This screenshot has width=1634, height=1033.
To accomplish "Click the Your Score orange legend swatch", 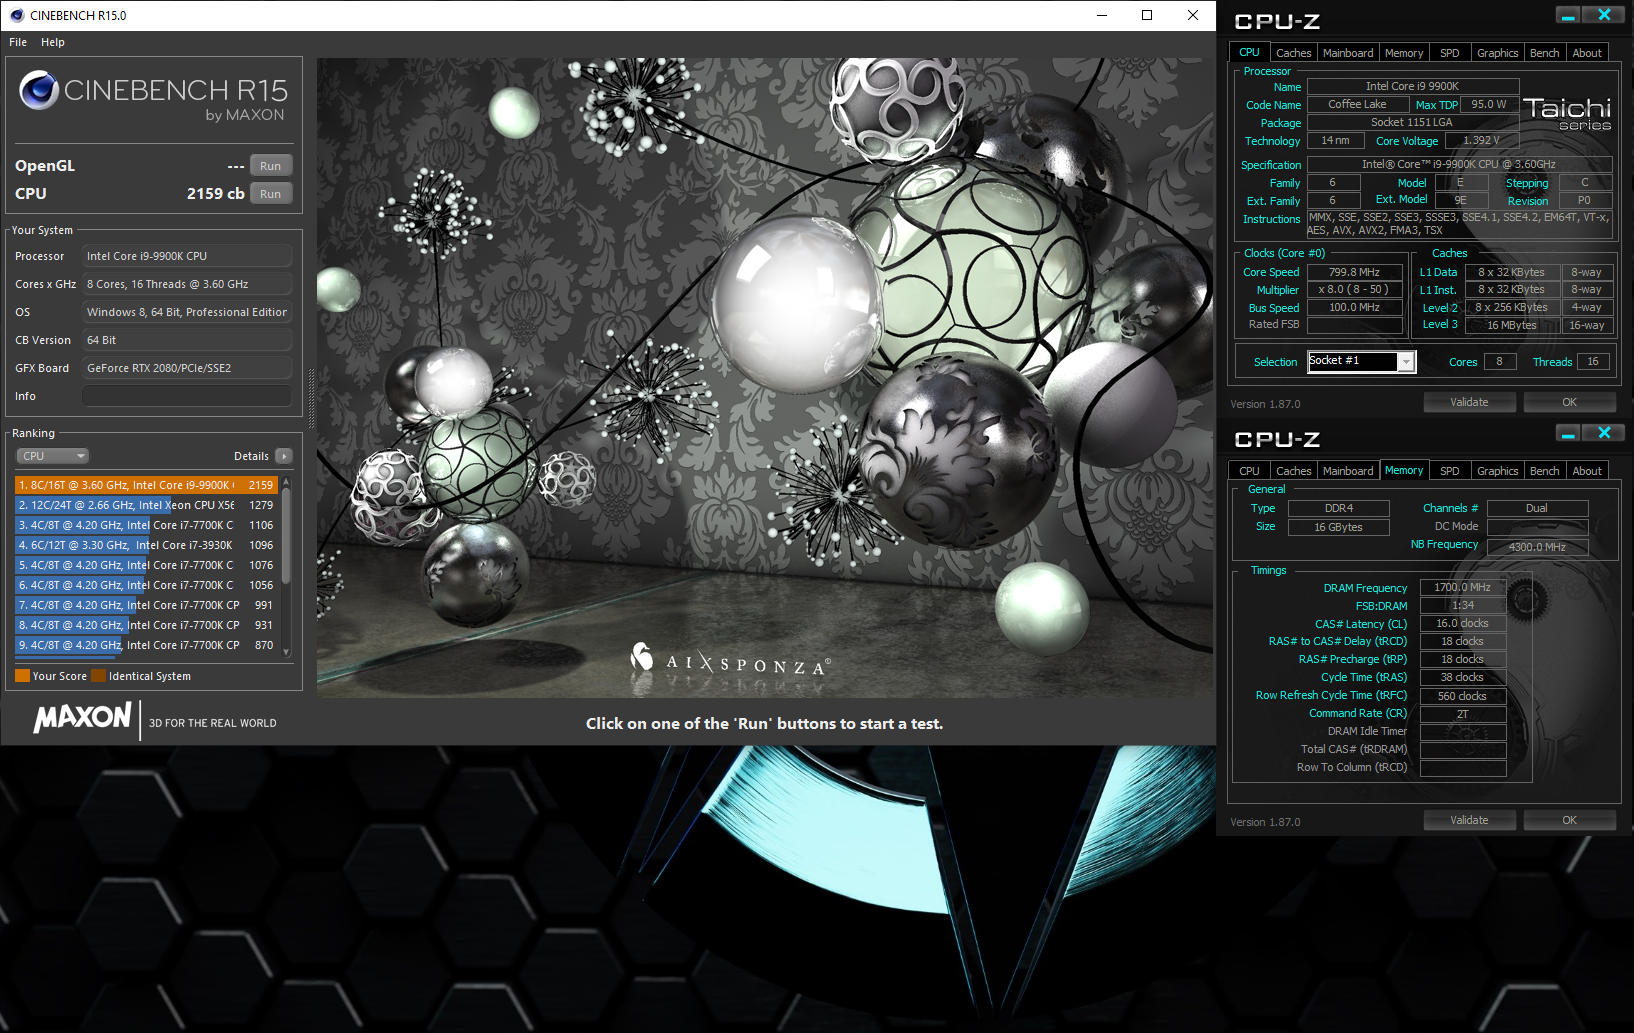I will 22,676.
